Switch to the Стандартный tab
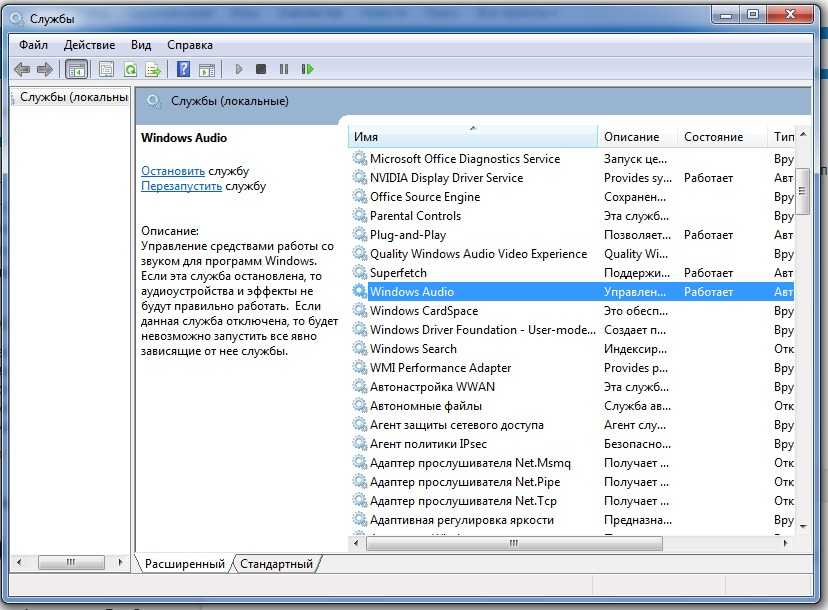 click(277, 564)
